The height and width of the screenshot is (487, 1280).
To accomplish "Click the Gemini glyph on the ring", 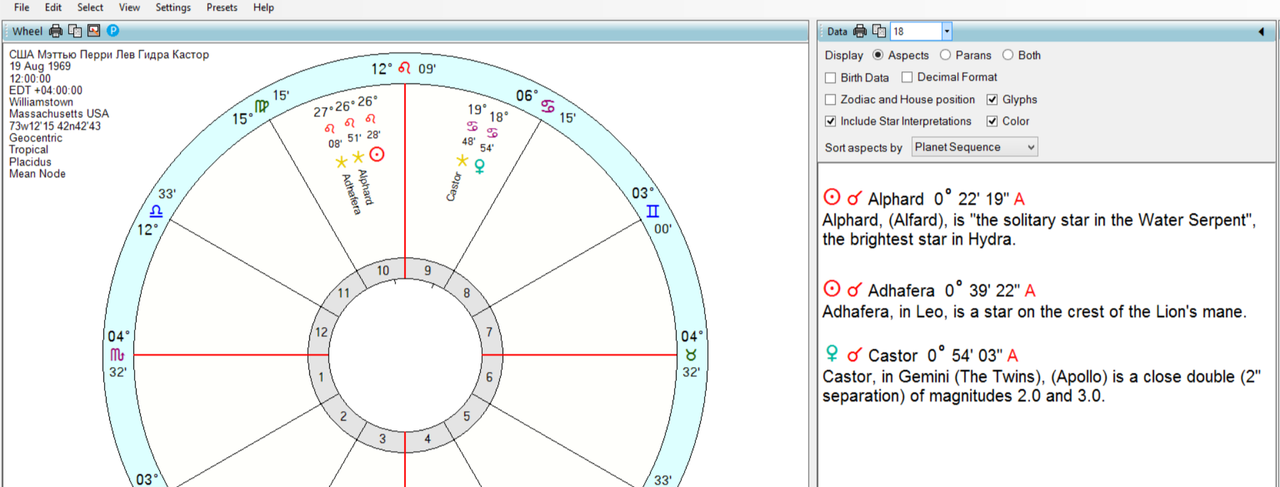I will click(653, 212).
